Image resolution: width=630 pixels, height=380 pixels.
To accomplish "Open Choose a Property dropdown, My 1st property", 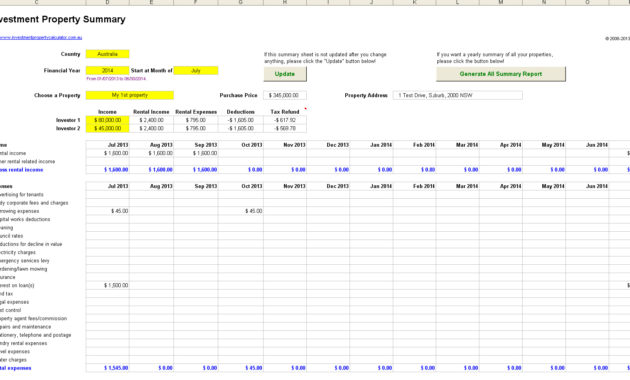I will click(x=129, y=95).
